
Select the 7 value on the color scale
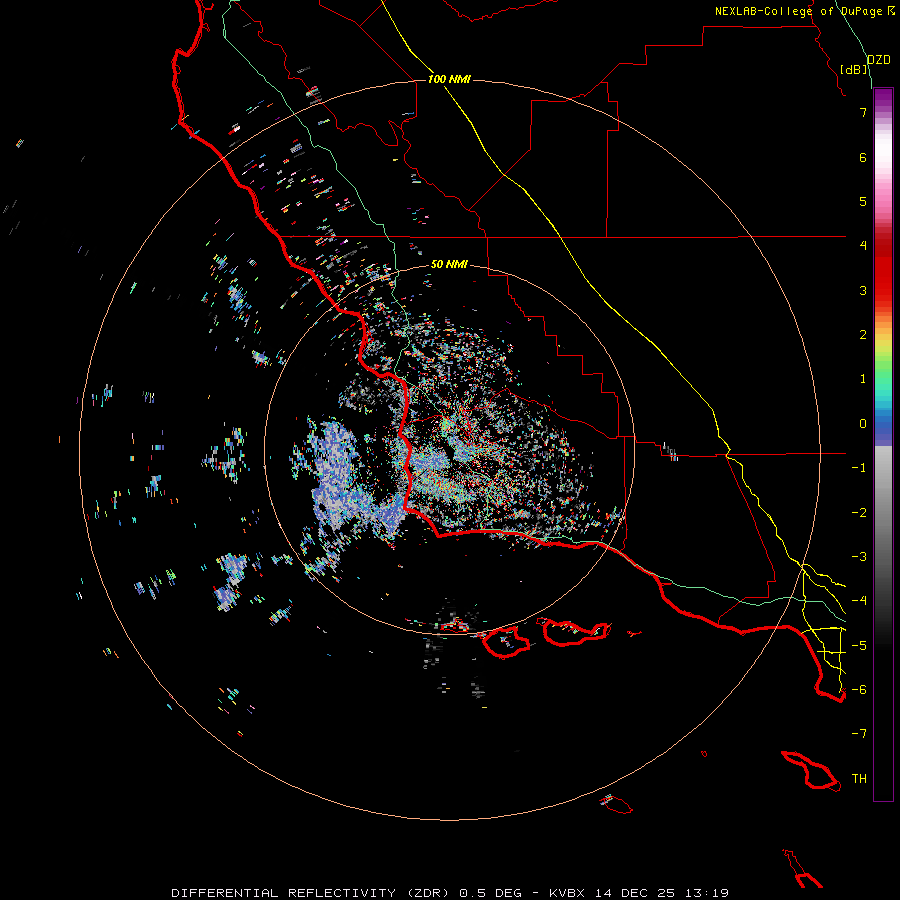(x=863, y=112)
